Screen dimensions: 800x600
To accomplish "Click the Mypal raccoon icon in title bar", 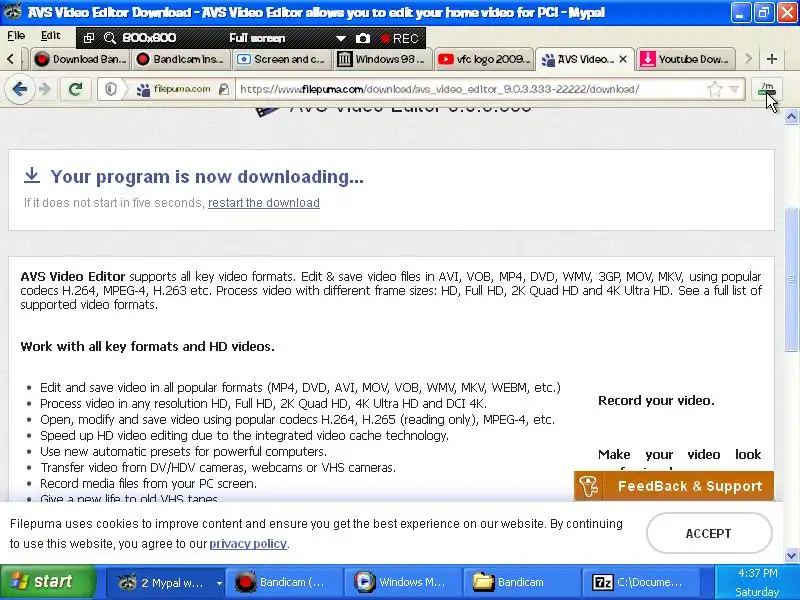I will pos(12,11).
